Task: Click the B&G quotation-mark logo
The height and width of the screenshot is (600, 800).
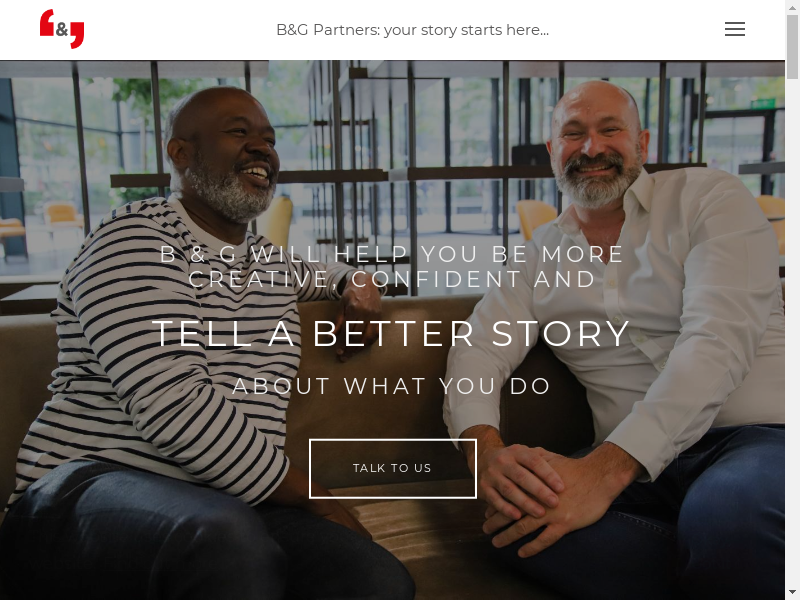Action: tap(62, 29)
